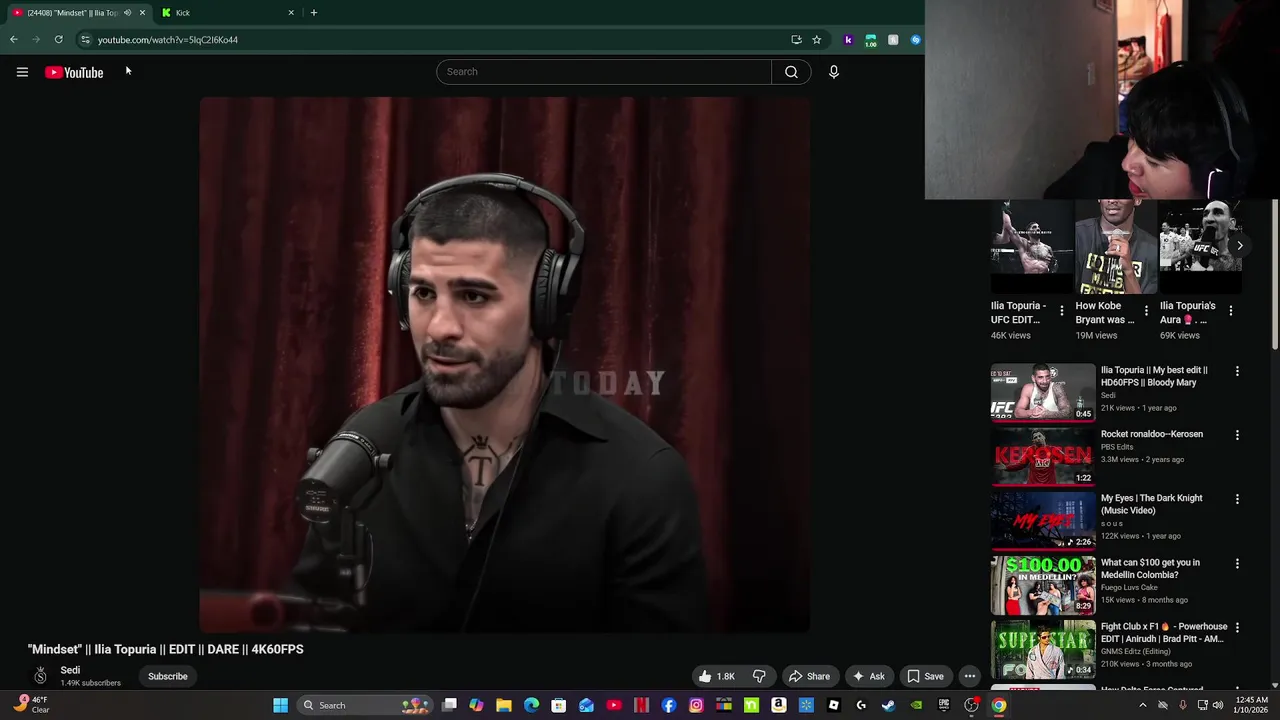This screenshot has width=1280, height=720.
Task: Switch to the Kick browser tab
Action: [226, 13]
